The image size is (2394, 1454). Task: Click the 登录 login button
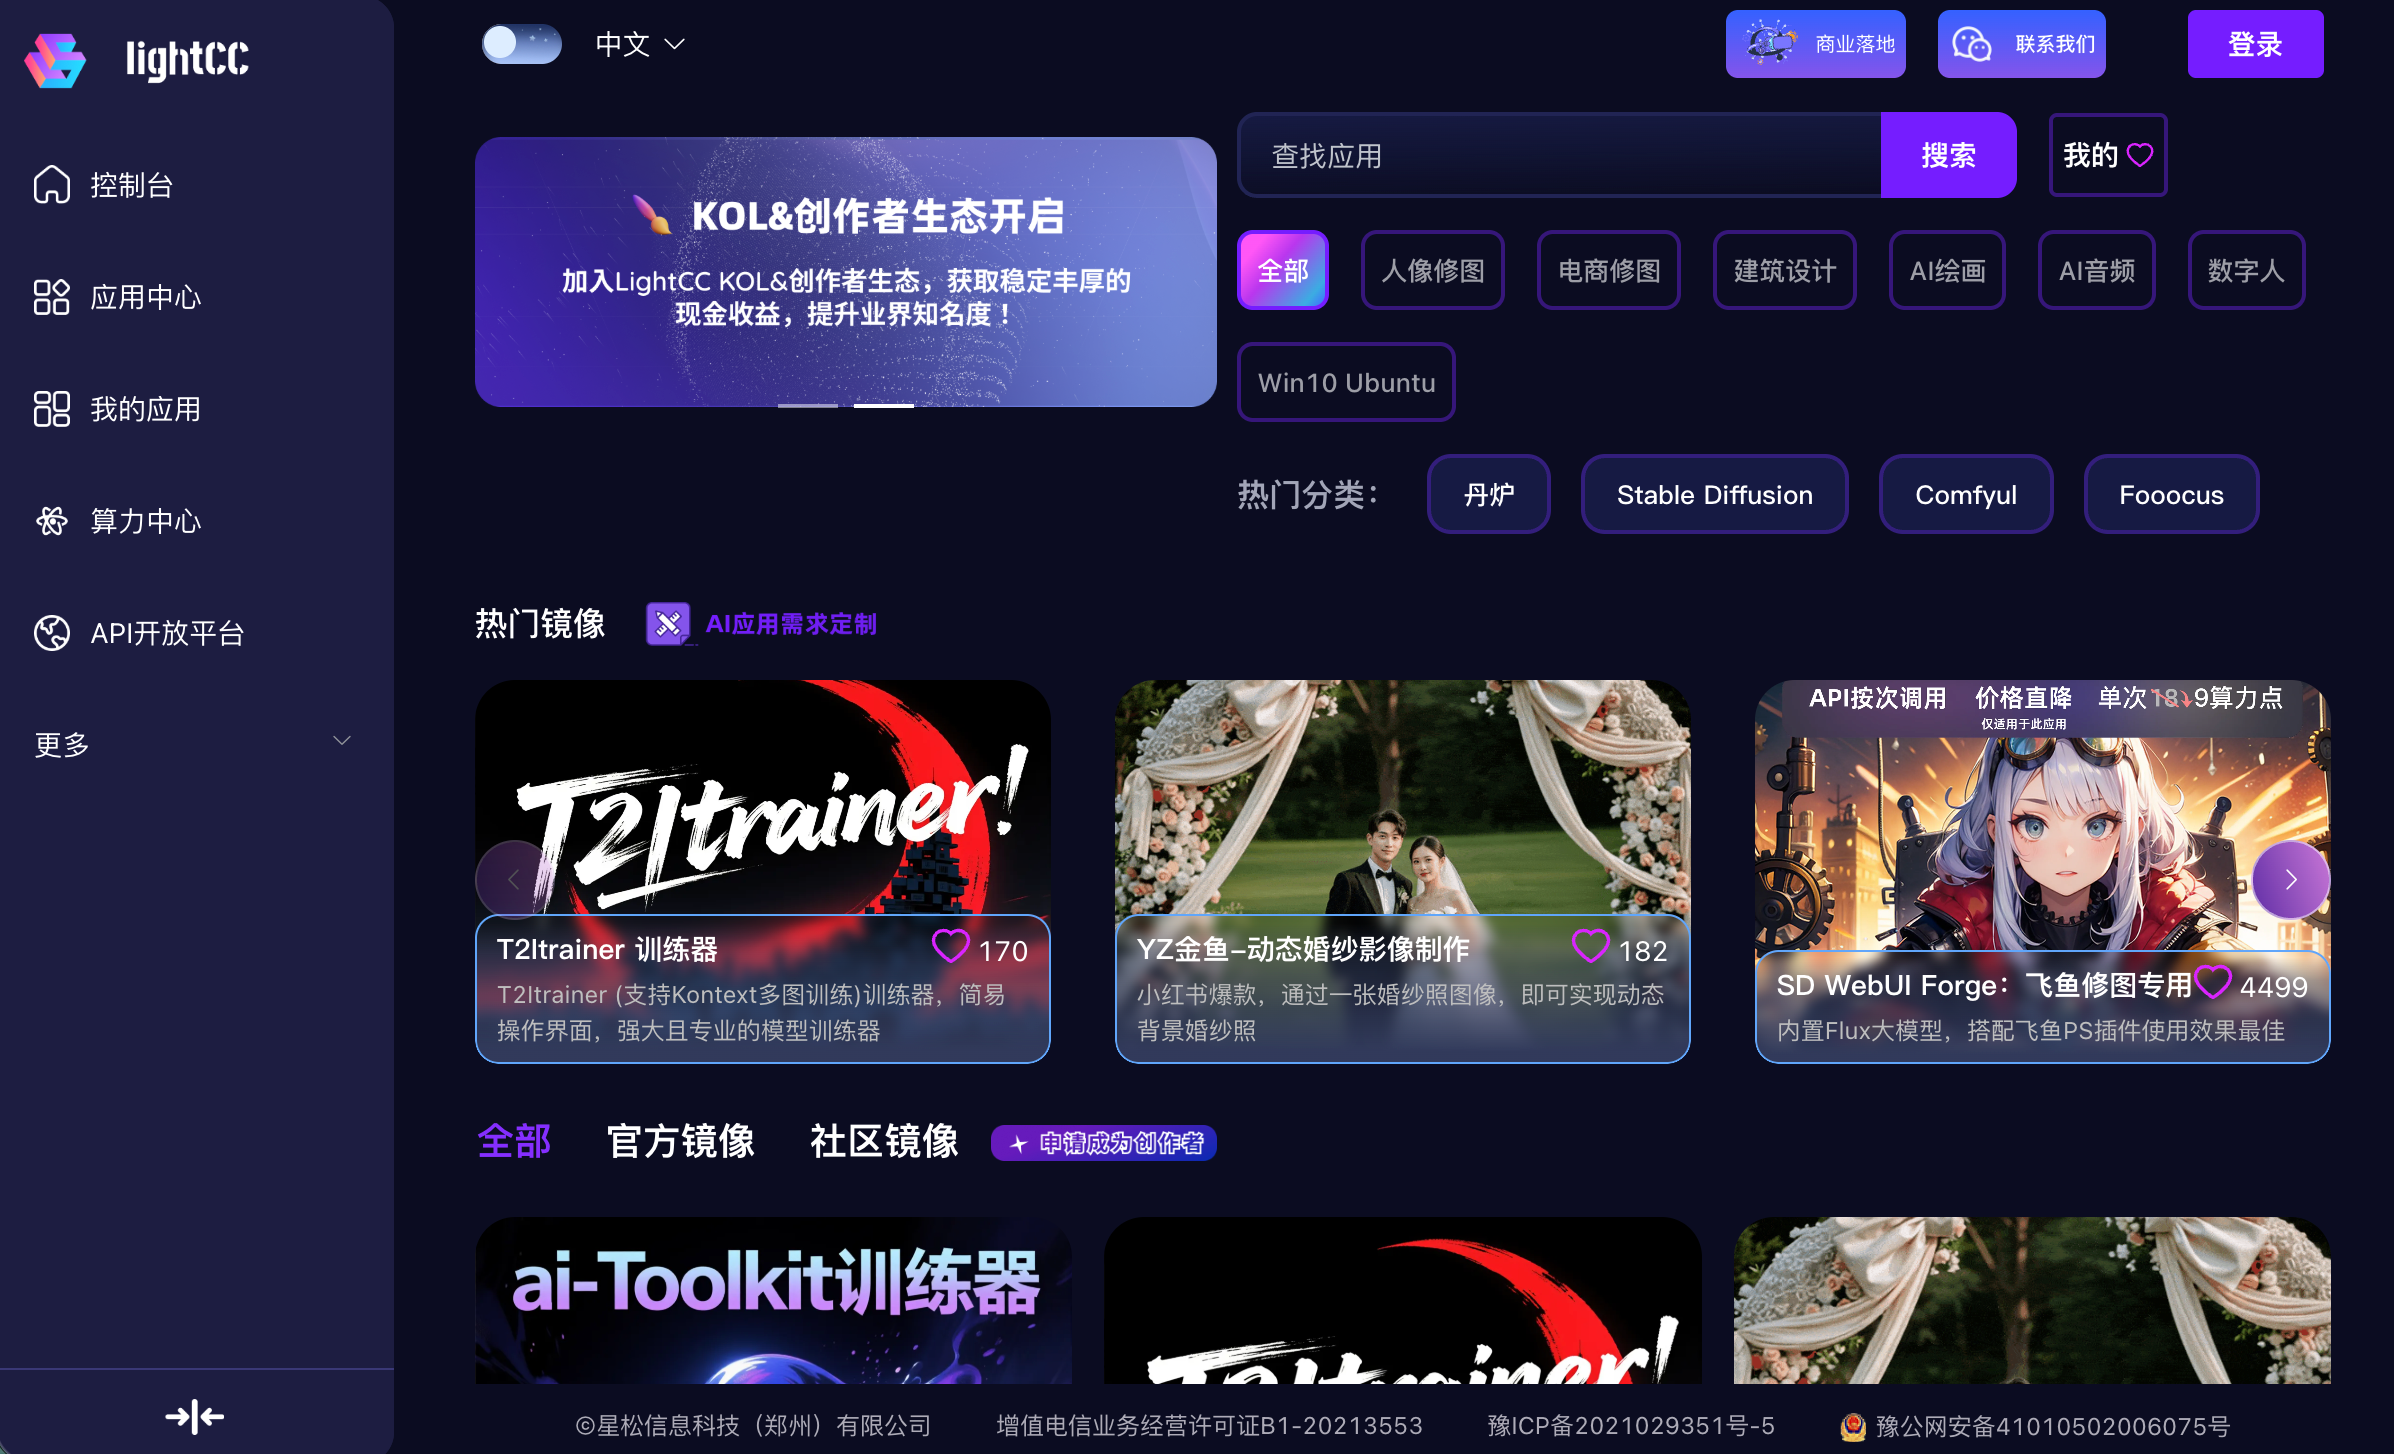coord(2254,44)
